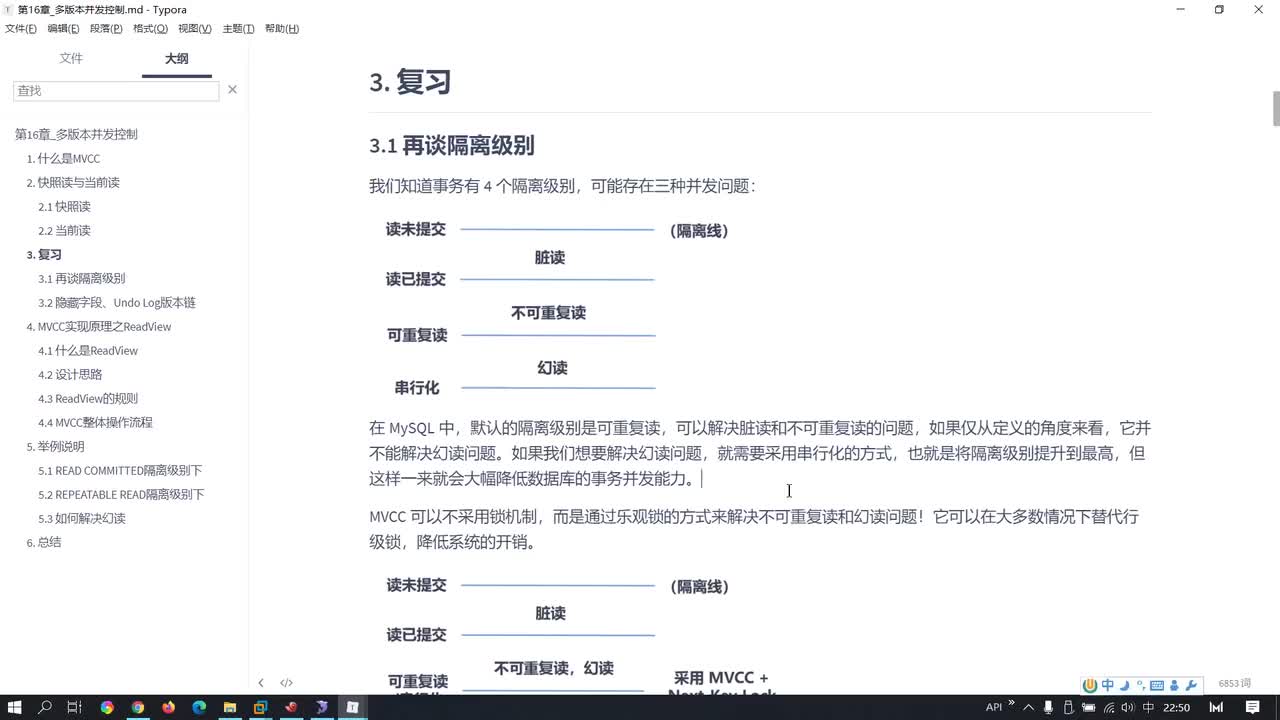Open Task View on the taskbar
1280x720 pixels.
(75, 707)
